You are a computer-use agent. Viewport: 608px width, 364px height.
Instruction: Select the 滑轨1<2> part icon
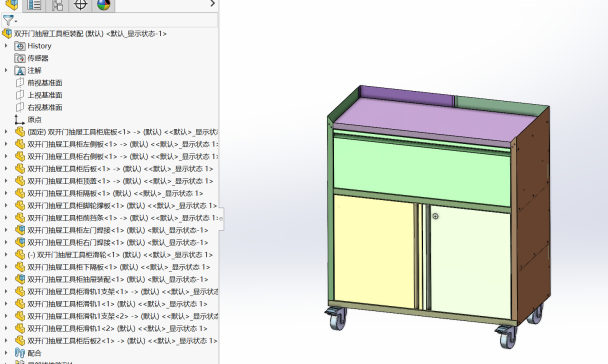tap(20, 329)
